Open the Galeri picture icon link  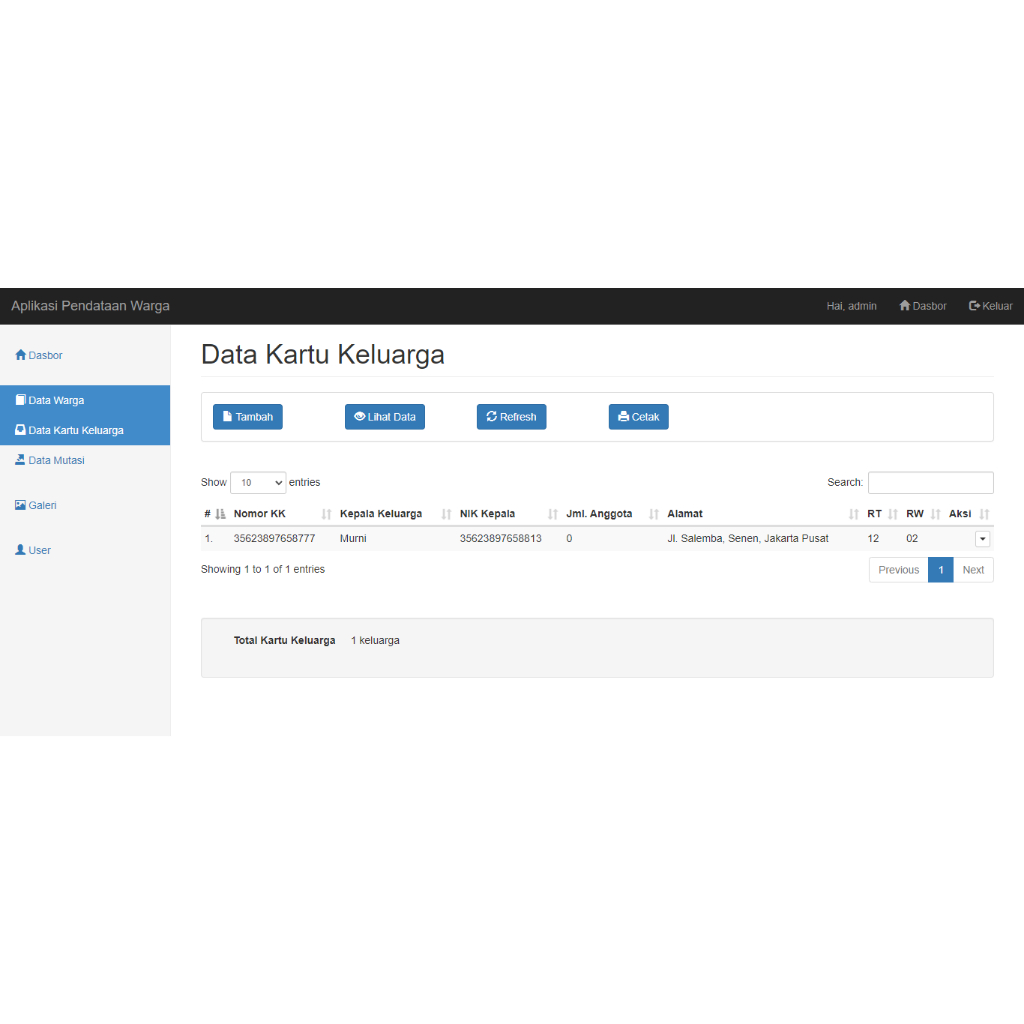pyautogui.click(x=21, y=505)
